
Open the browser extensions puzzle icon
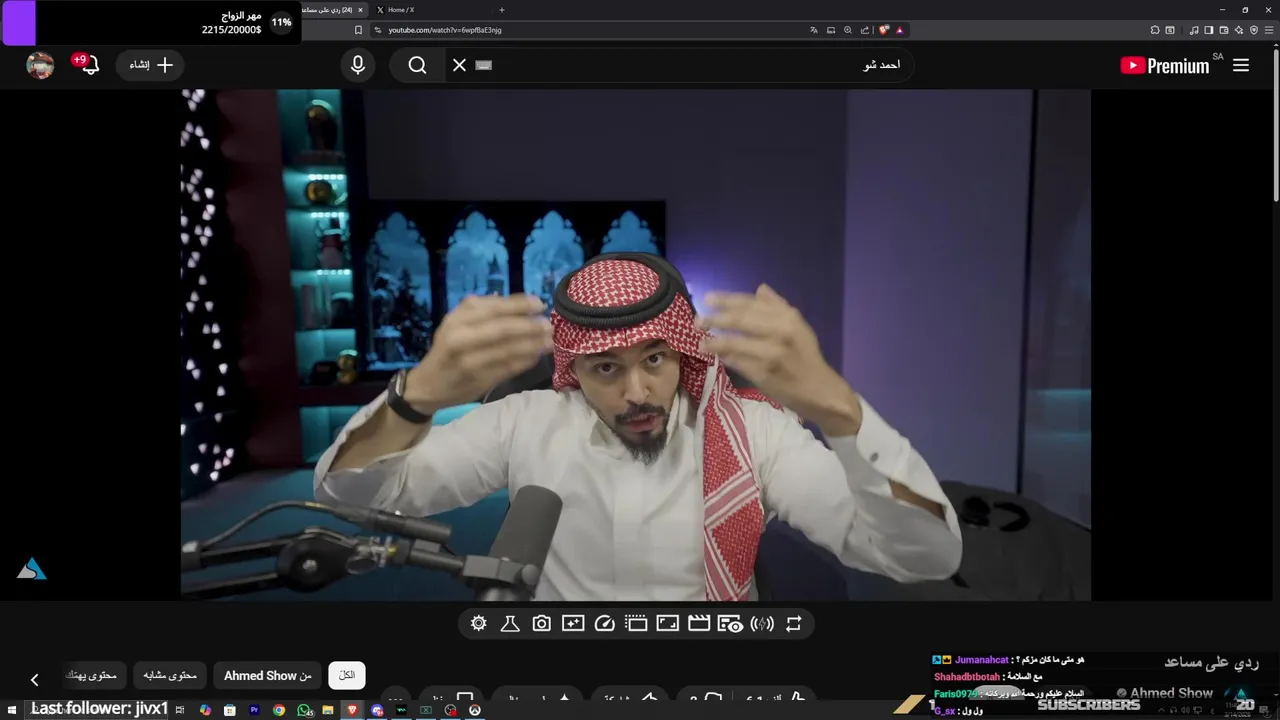click(x=1155, y=30)
